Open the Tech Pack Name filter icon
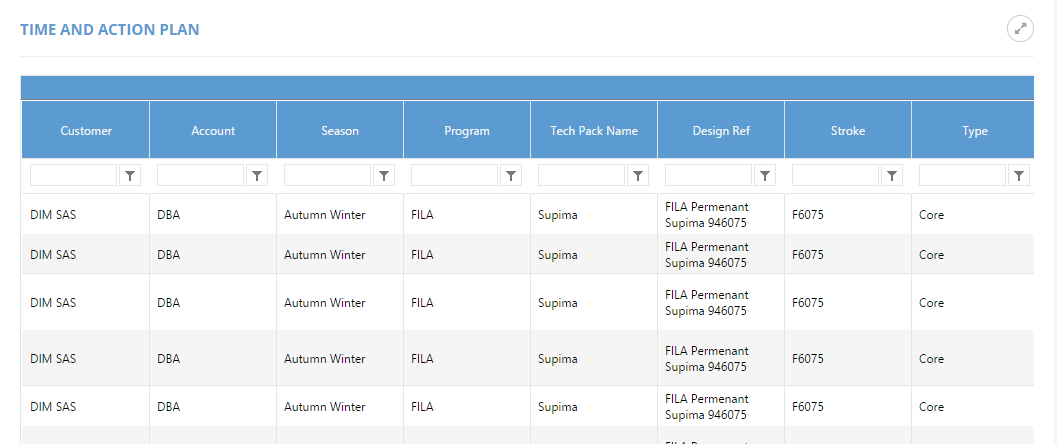 coord(638,176)
